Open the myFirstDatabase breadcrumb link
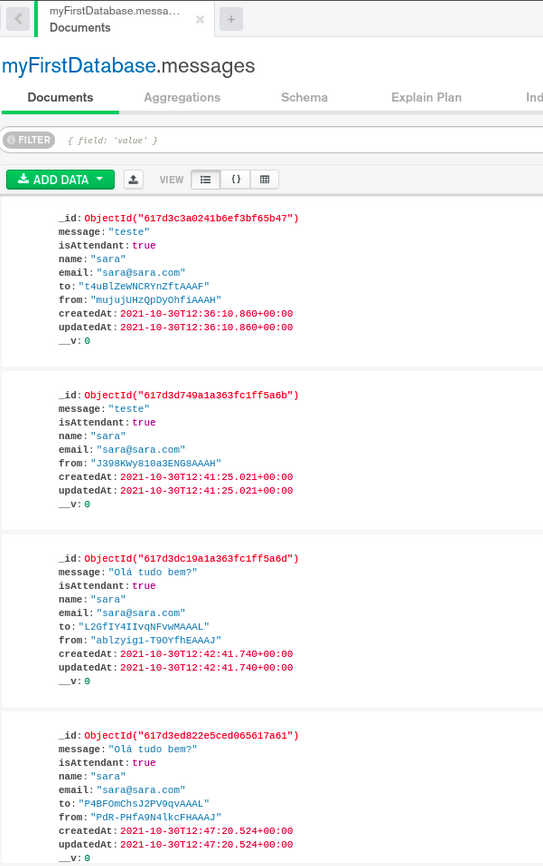Image resolution: width=543 pixels, height=866 pixels. tap(79, 66)
